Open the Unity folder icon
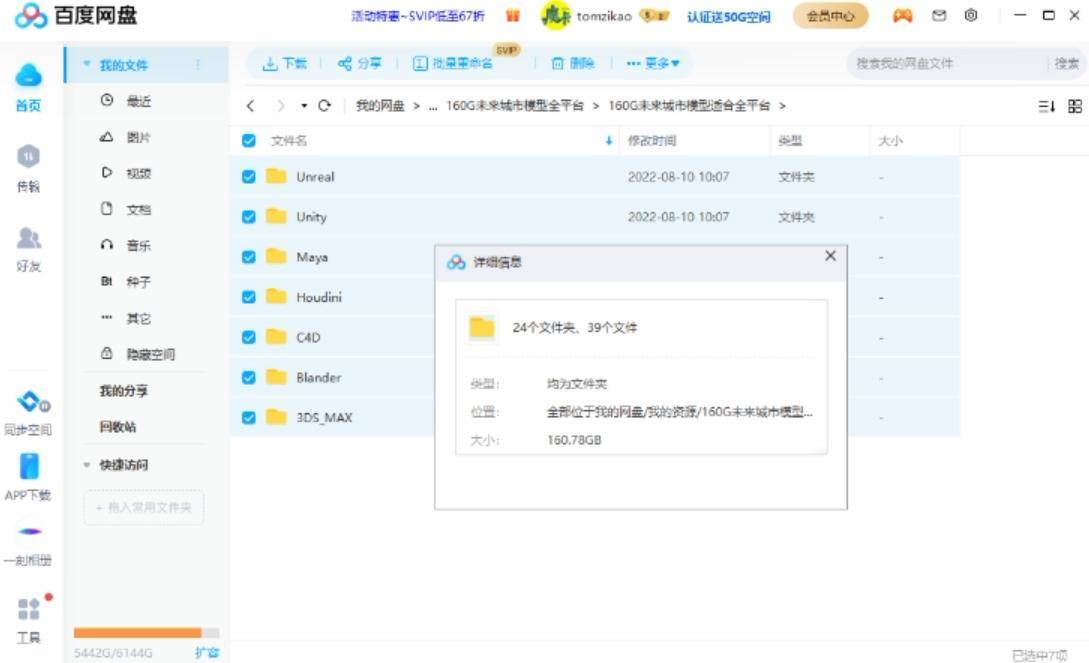 coord(276,216)
